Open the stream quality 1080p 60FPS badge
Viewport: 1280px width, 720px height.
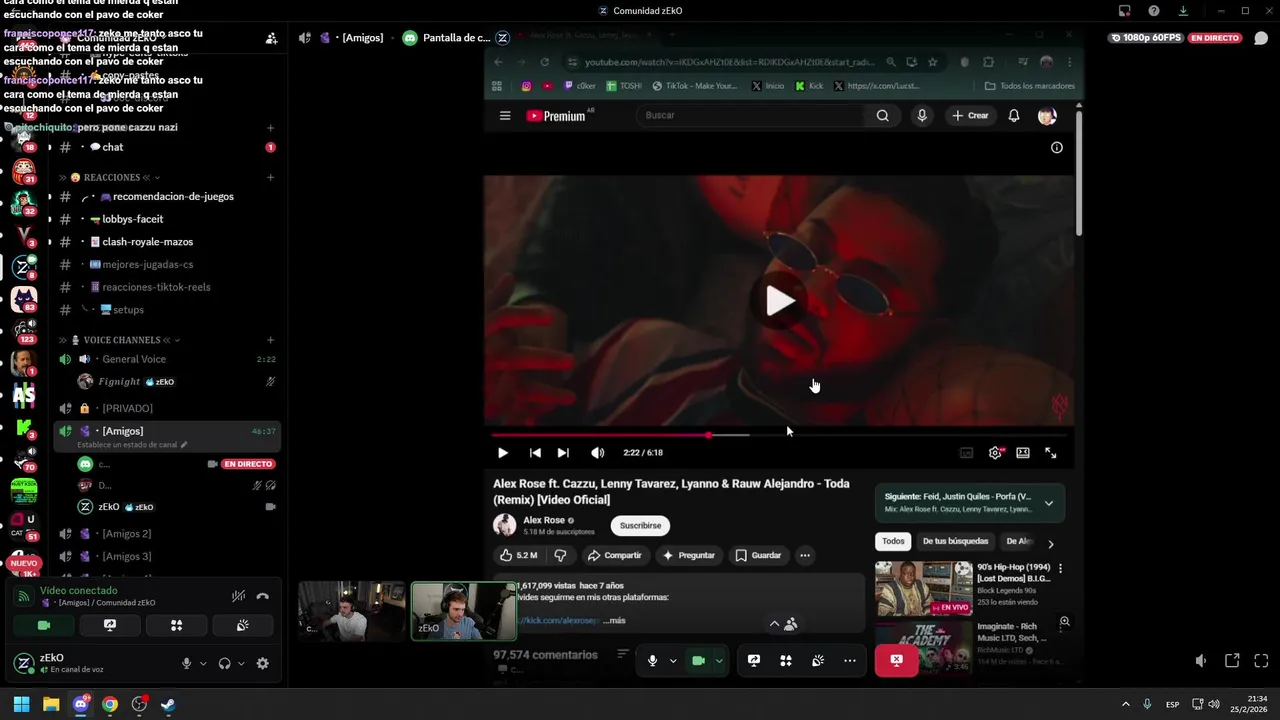coord(1146,38)
